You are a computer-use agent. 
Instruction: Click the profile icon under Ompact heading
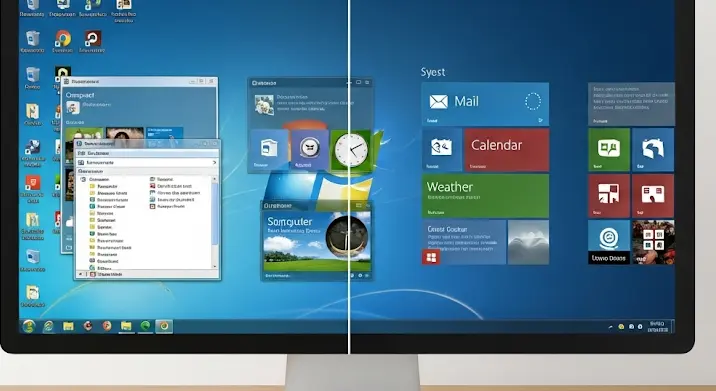tap(73, 107)
